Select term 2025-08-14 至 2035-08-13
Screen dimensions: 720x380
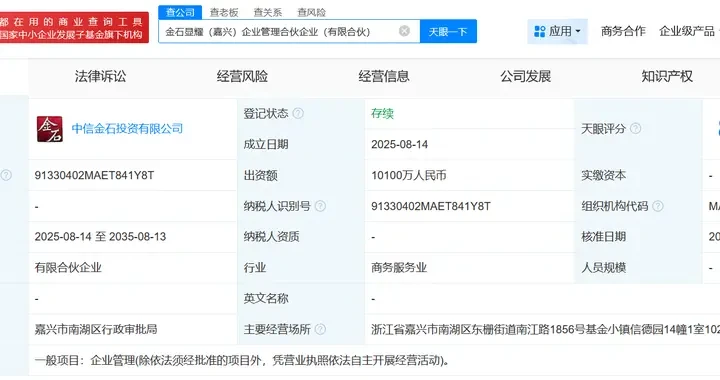click(x=100, y=237)
